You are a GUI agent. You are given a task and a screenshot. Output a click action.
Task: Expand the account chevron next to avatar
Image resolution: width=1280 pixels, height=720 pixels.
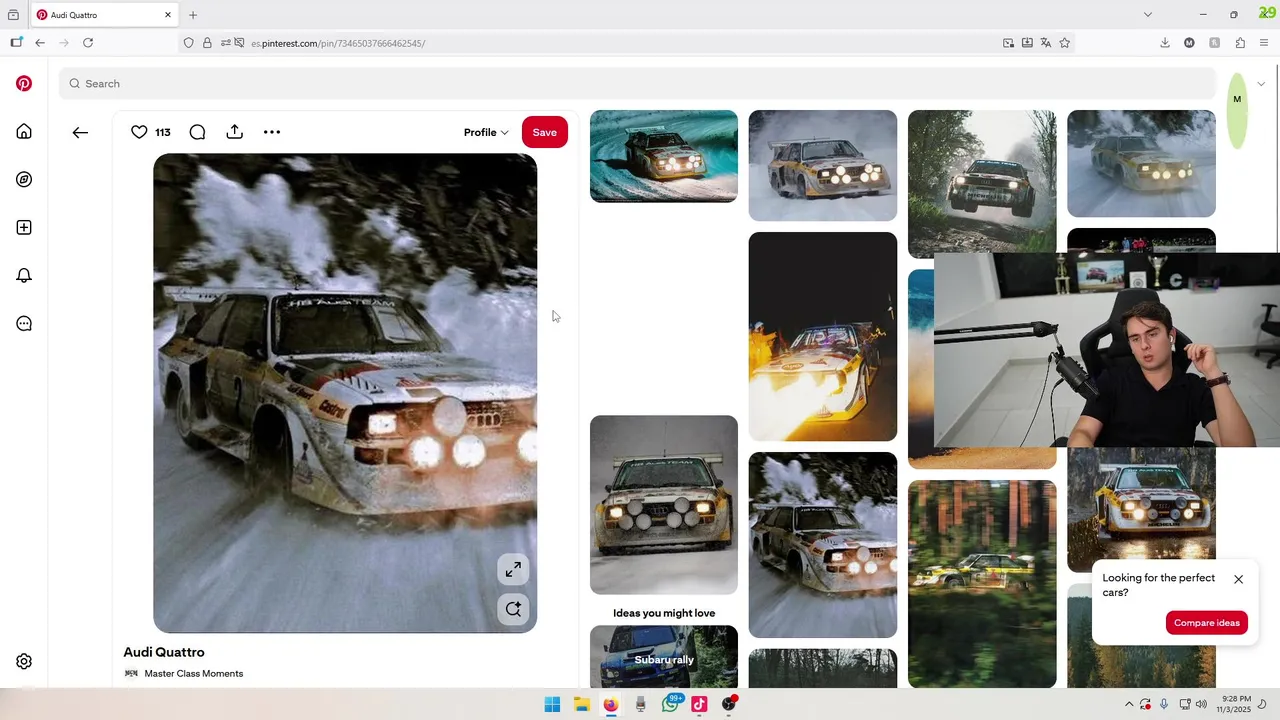(x=1261, y=84)
